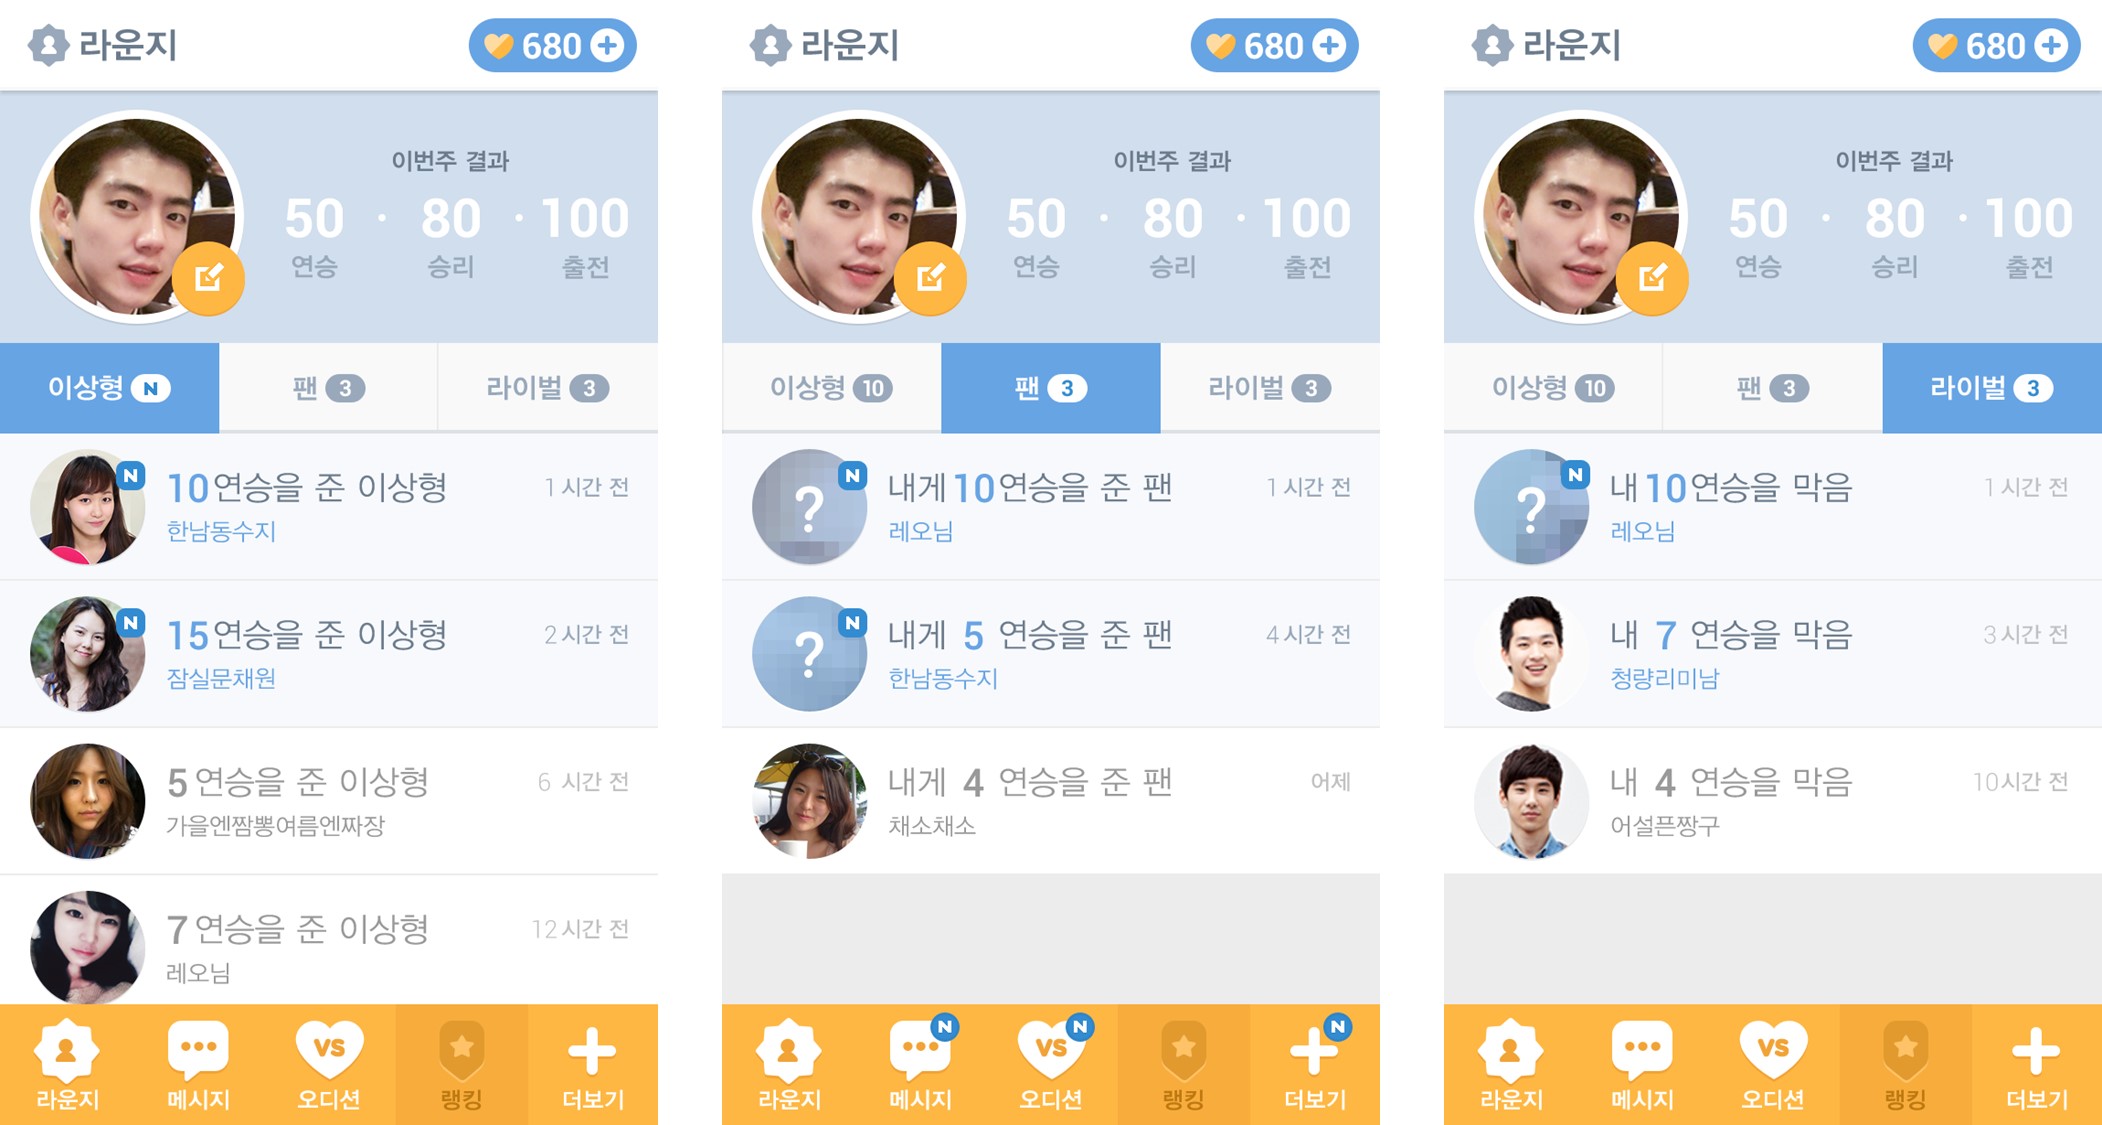This screenshot has height=1125, width=2102.
Task: Select the highlighted 이상형 tab with N badge
Action: [109, 388]
